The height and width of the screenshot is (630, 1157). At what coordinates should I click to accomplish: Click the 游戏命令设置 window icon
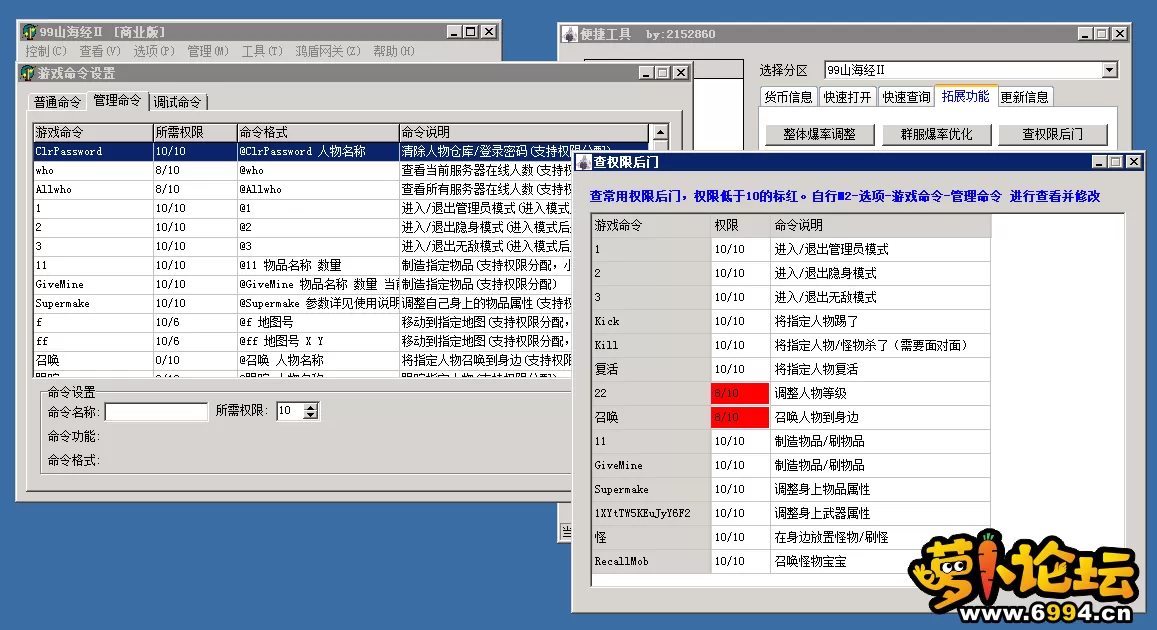pos(27,73)
